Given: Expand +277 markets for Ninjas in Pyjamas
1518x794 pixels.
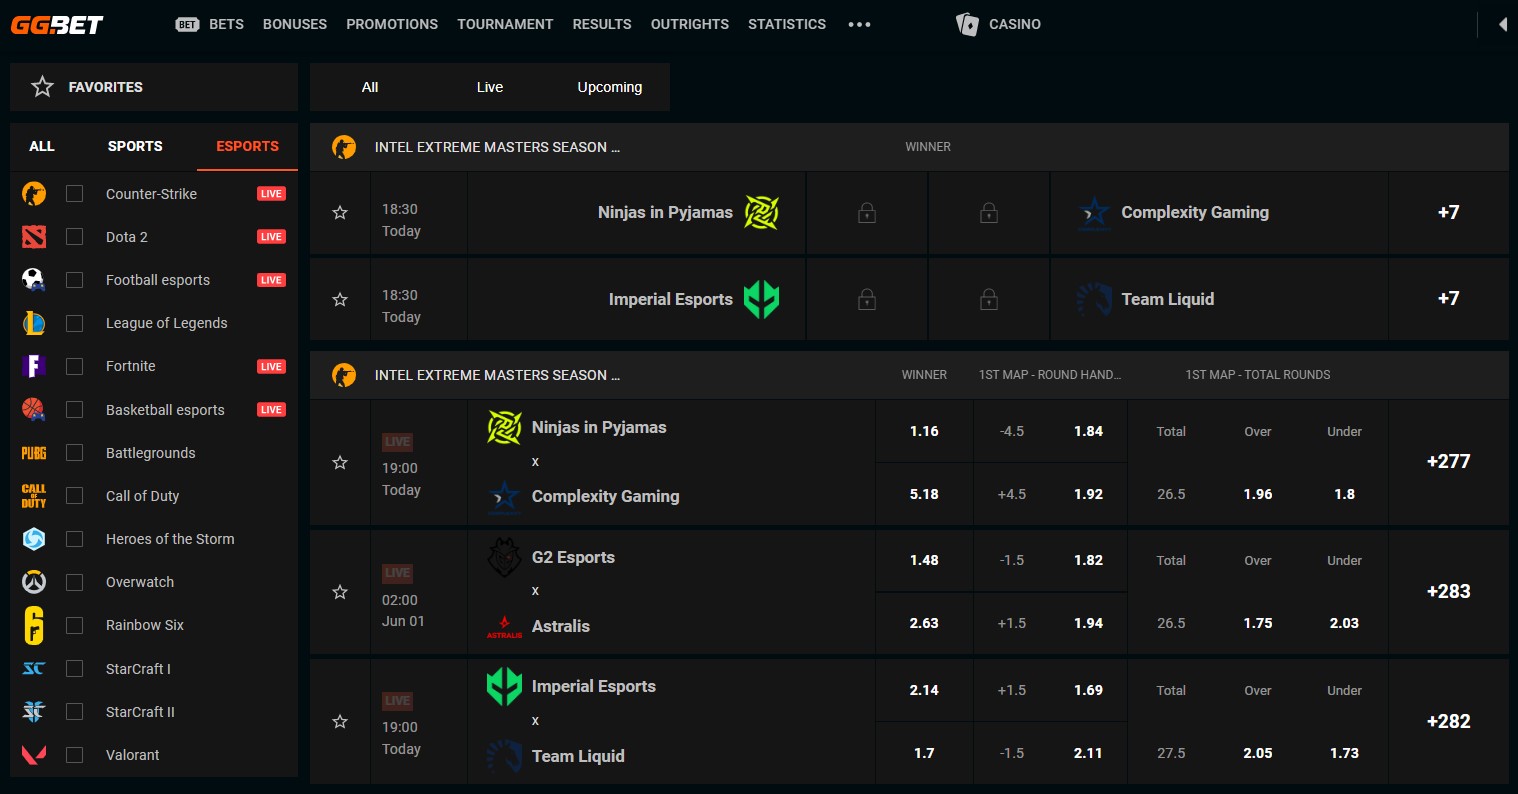Looking at the screenshot, I should (1448, 462).
